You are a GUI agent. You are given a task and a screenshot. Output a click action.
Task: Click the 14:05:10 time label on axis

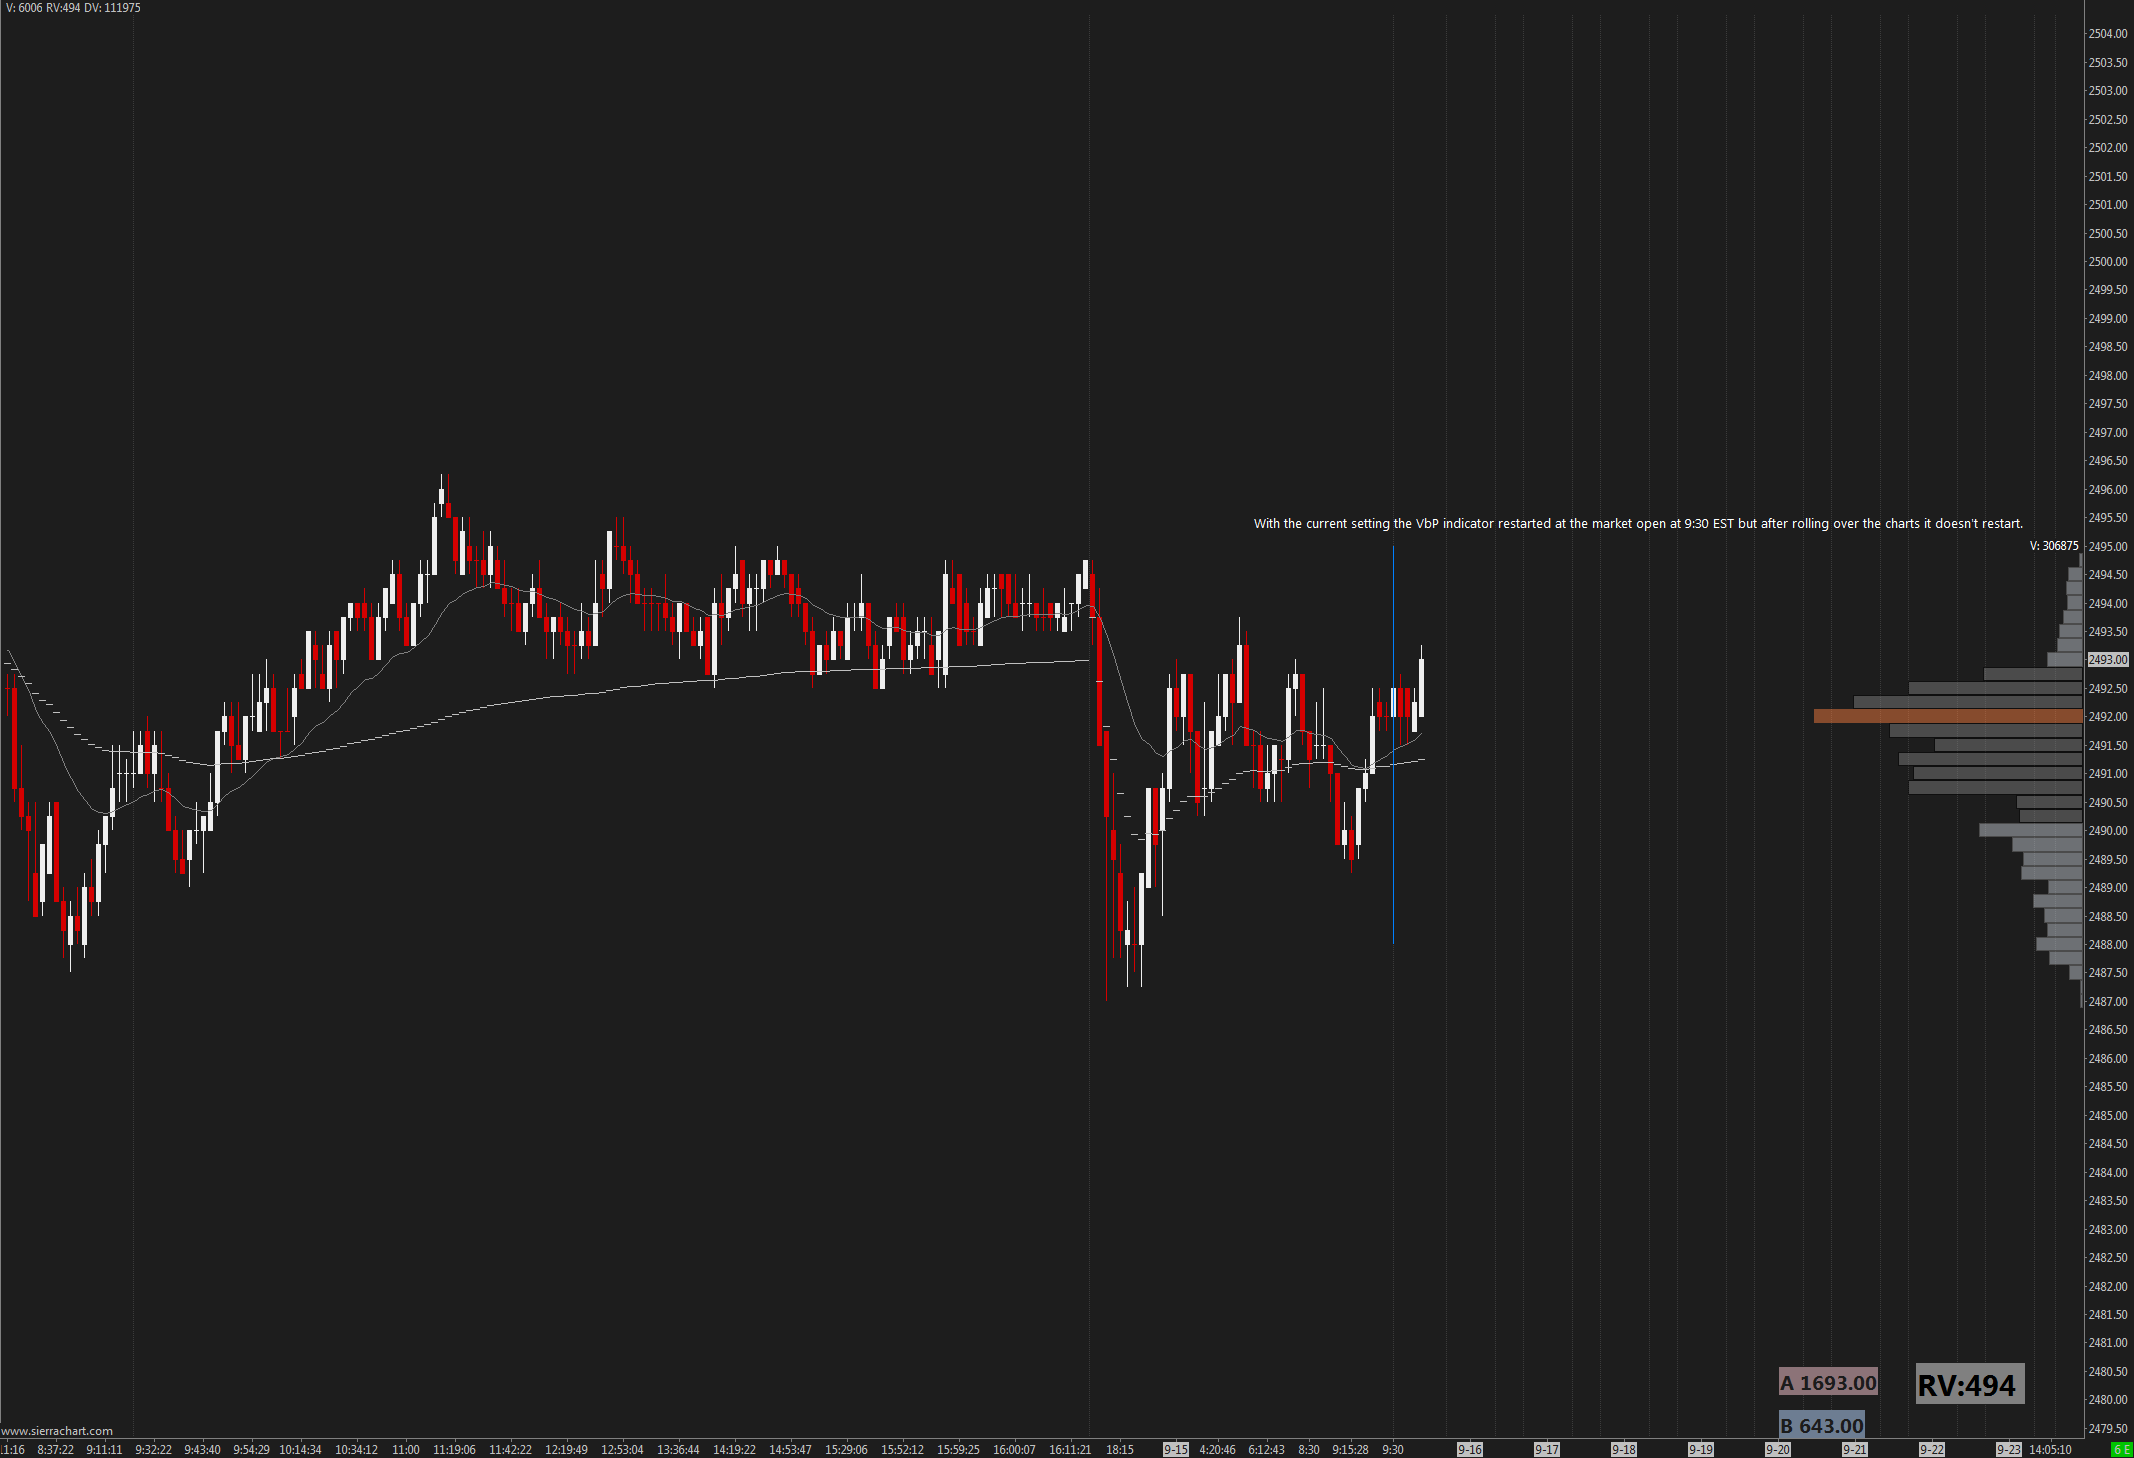point(2050,1449)
